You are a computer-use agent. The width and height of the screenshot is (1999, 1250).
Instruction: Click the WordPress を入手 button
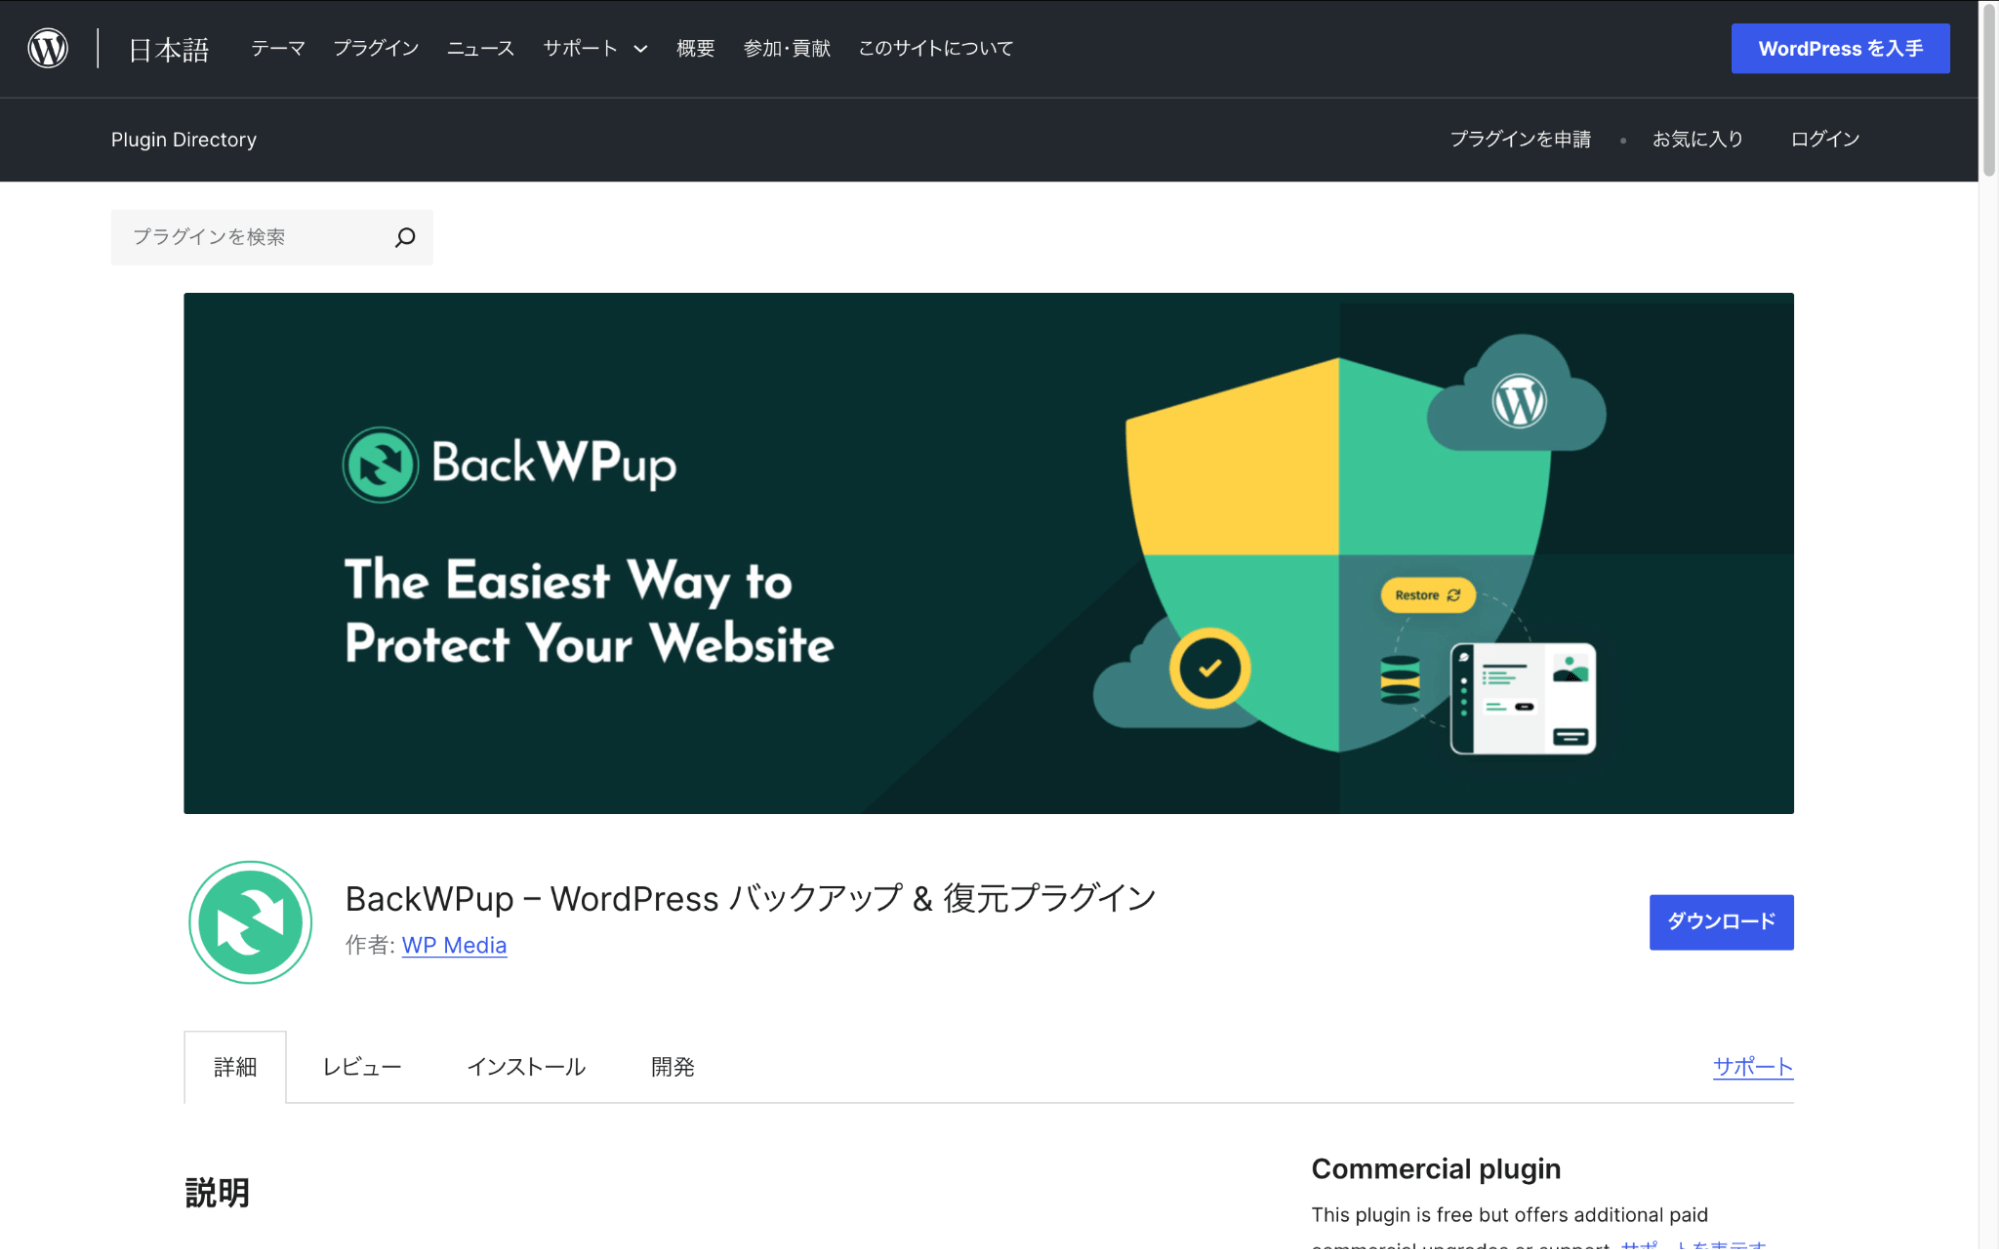pos(1839,47)
